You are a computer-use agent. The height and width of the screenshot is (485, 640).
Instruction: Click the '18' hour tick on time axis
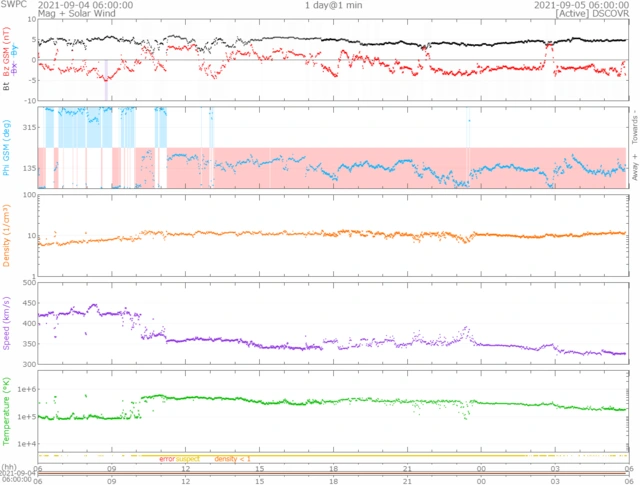333,469
